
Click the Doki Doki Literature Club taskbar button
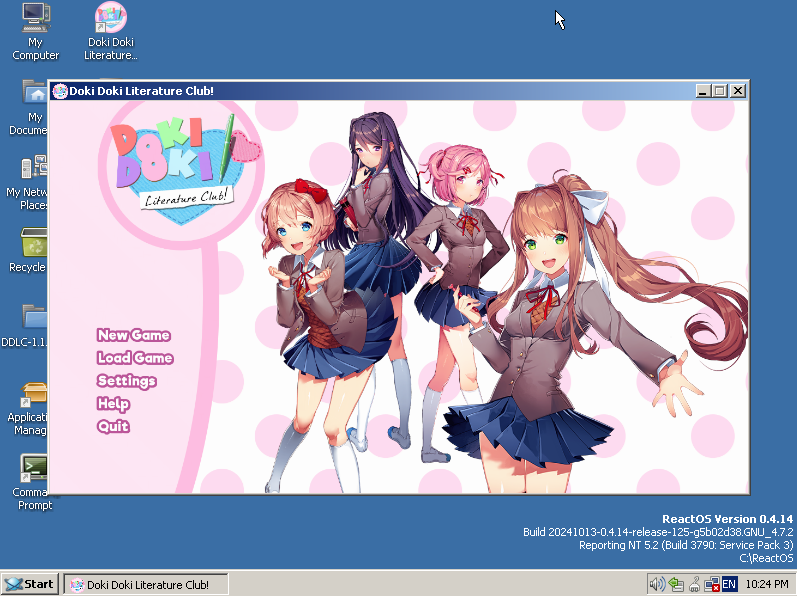145,585
